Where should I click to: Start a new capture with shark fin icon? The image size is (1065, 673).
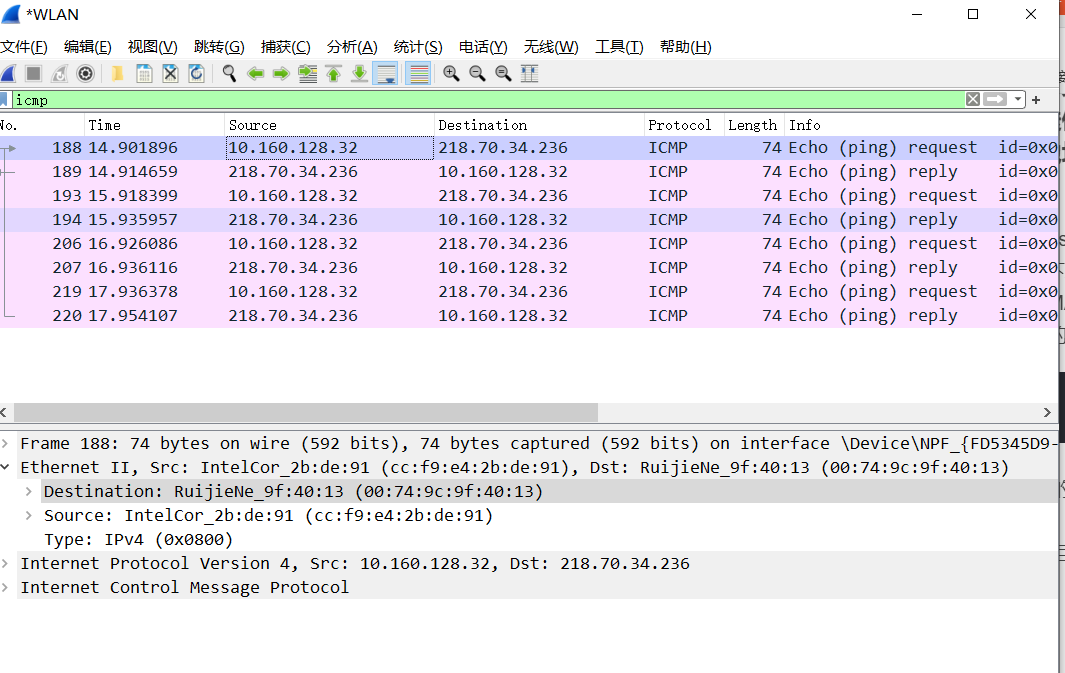(x=8, y=73)
